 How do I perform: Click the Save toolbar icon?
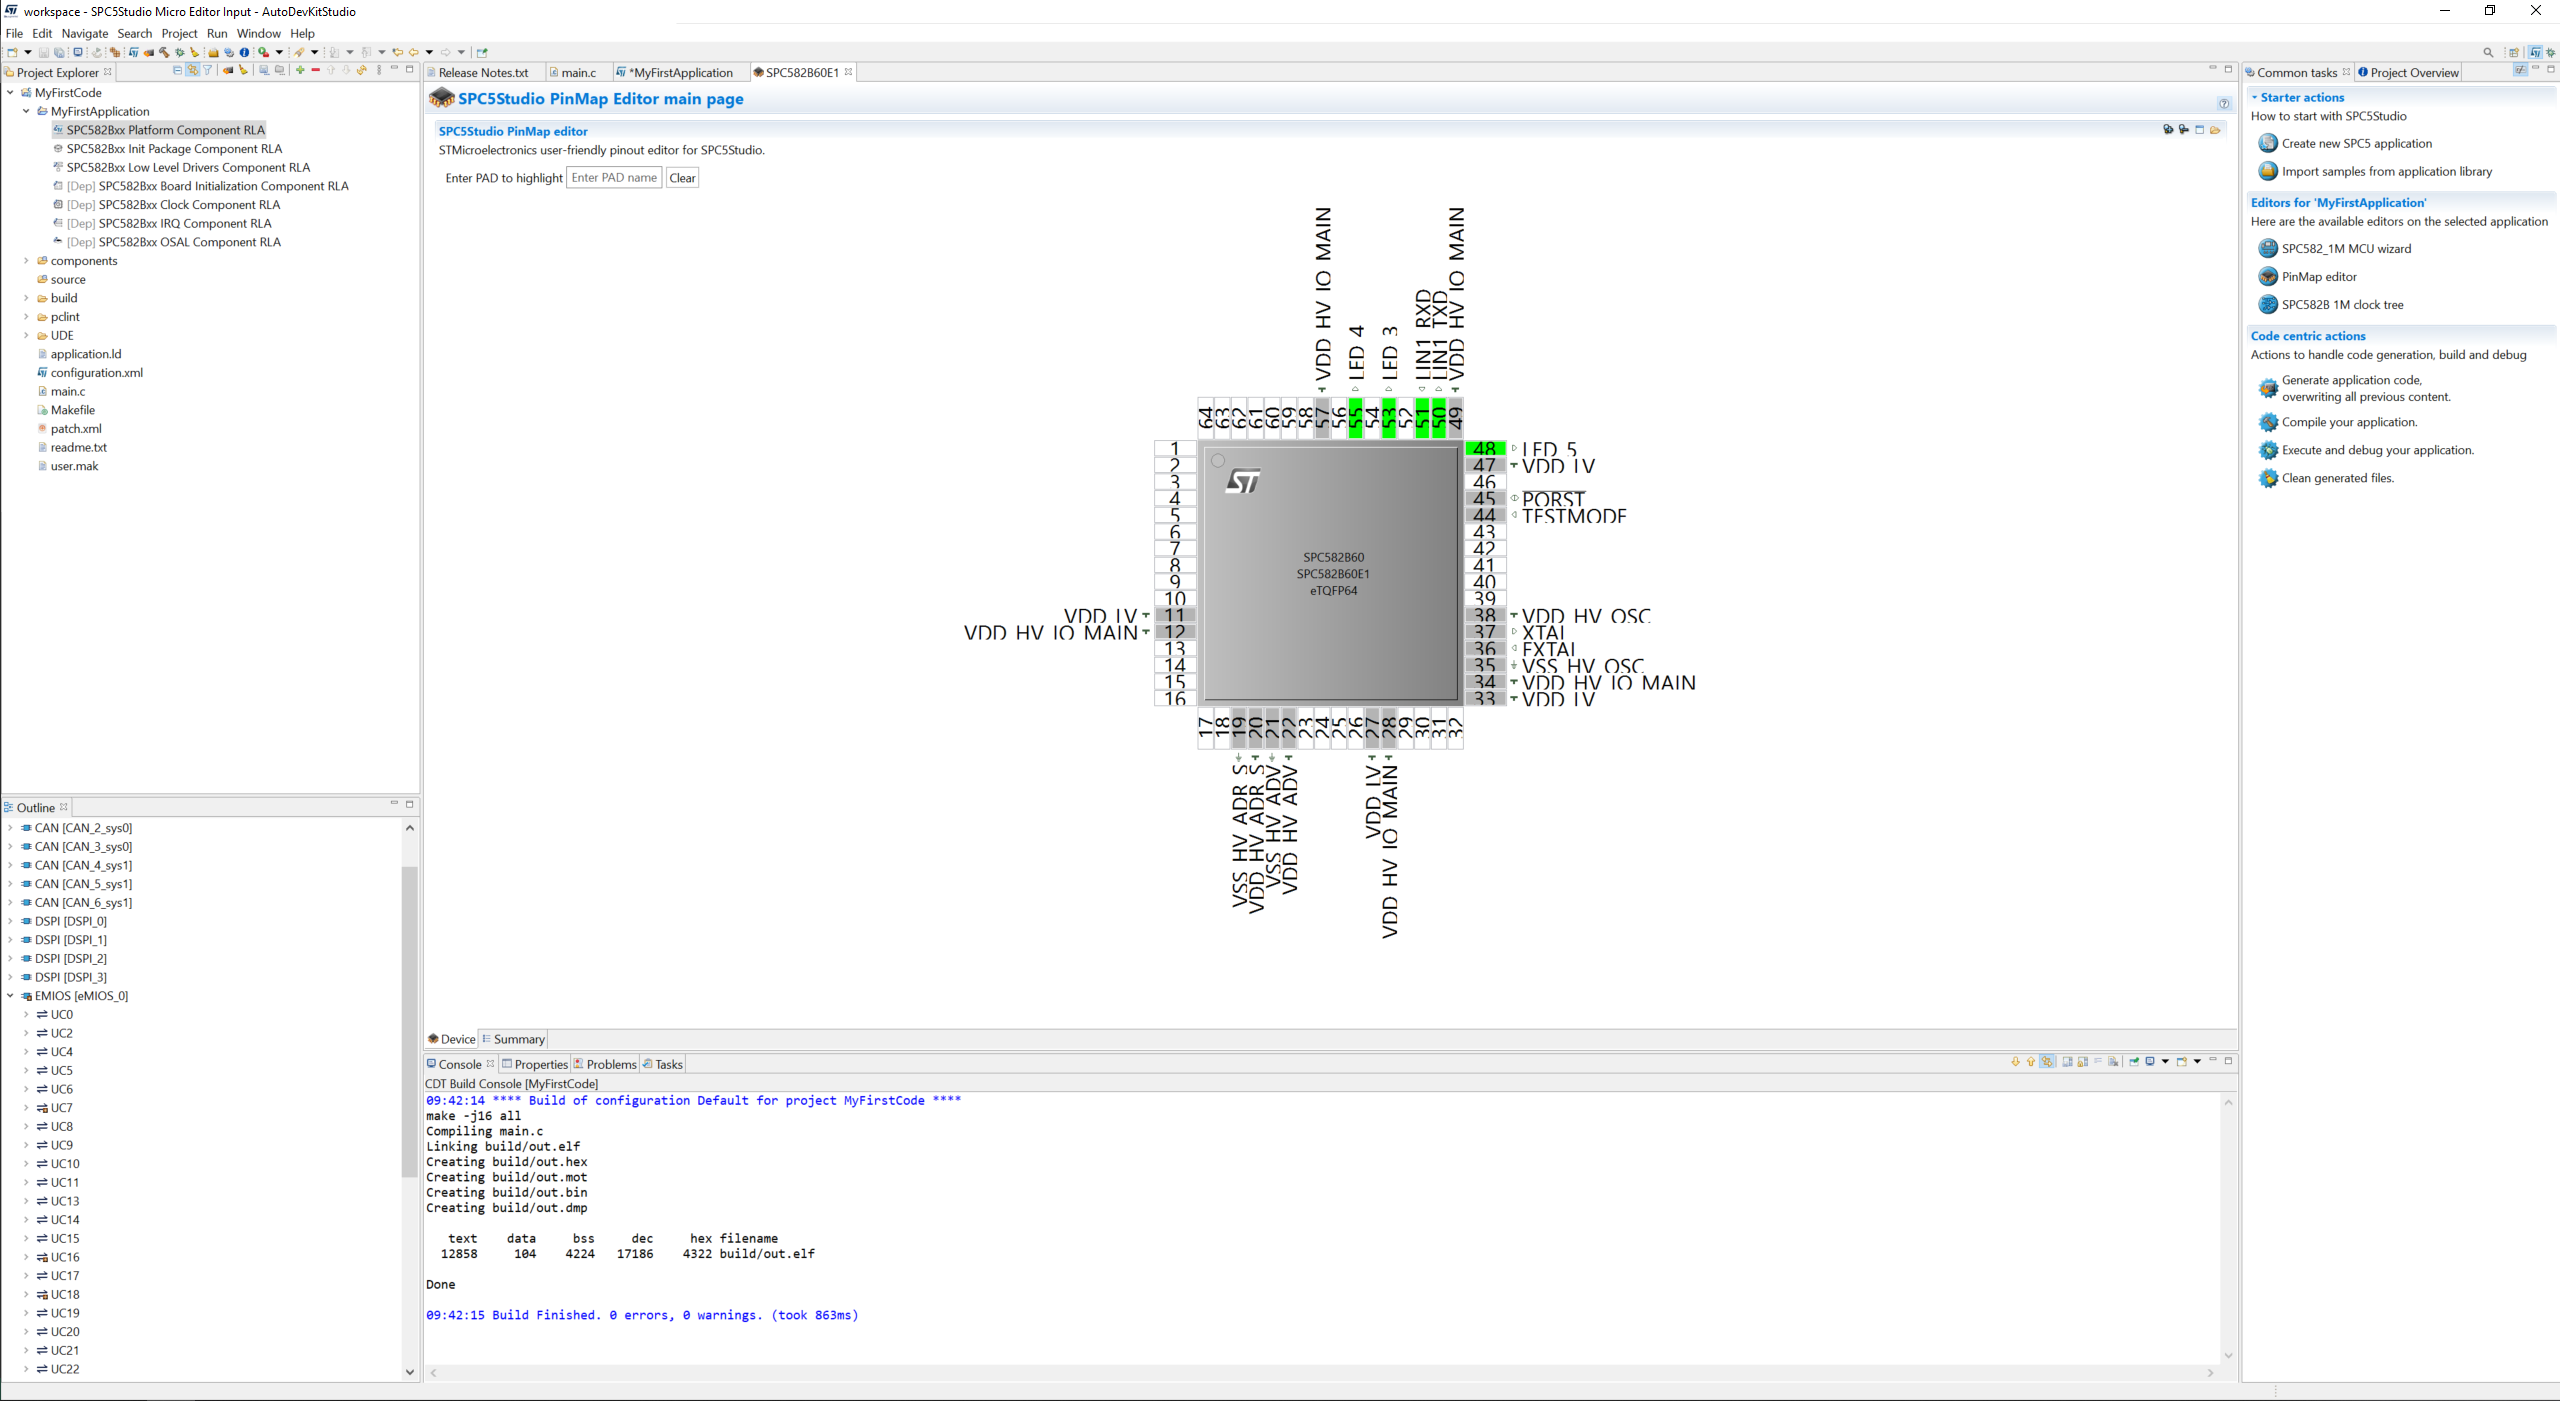44,52
